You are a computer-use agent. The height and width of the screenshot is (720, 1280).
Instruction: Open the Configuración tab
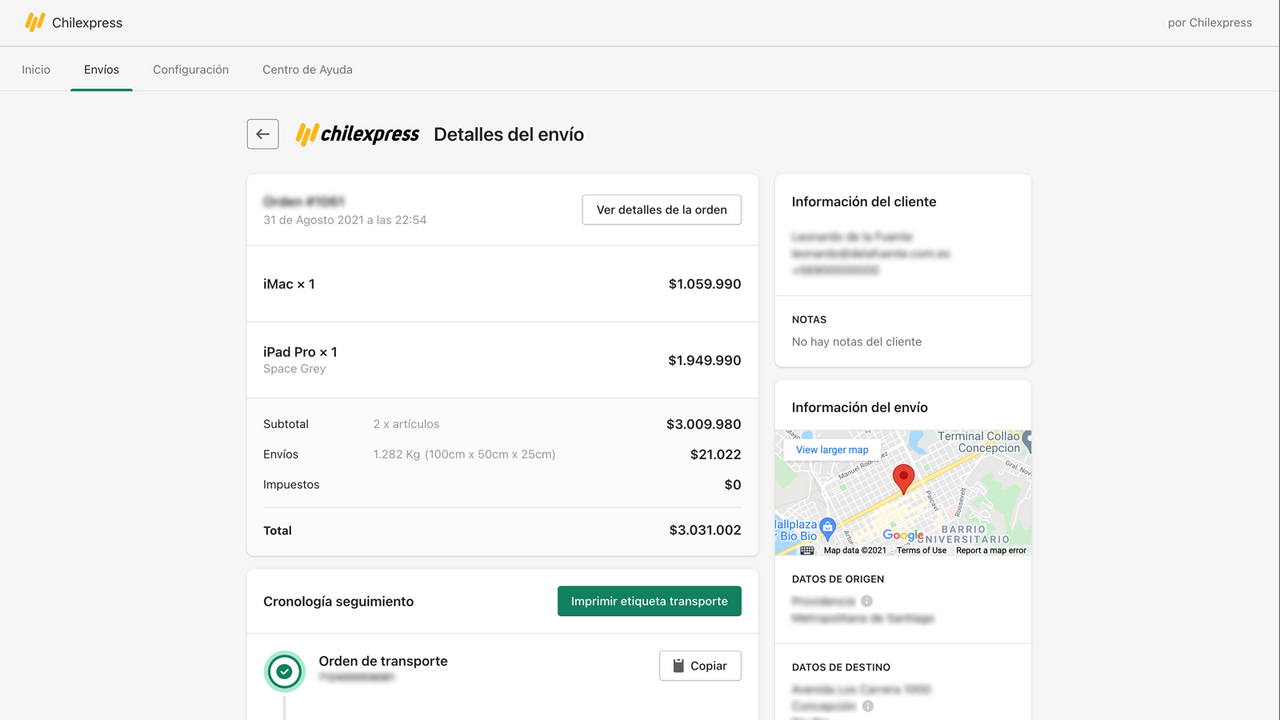pyautogui.click(x=191, y=69)
